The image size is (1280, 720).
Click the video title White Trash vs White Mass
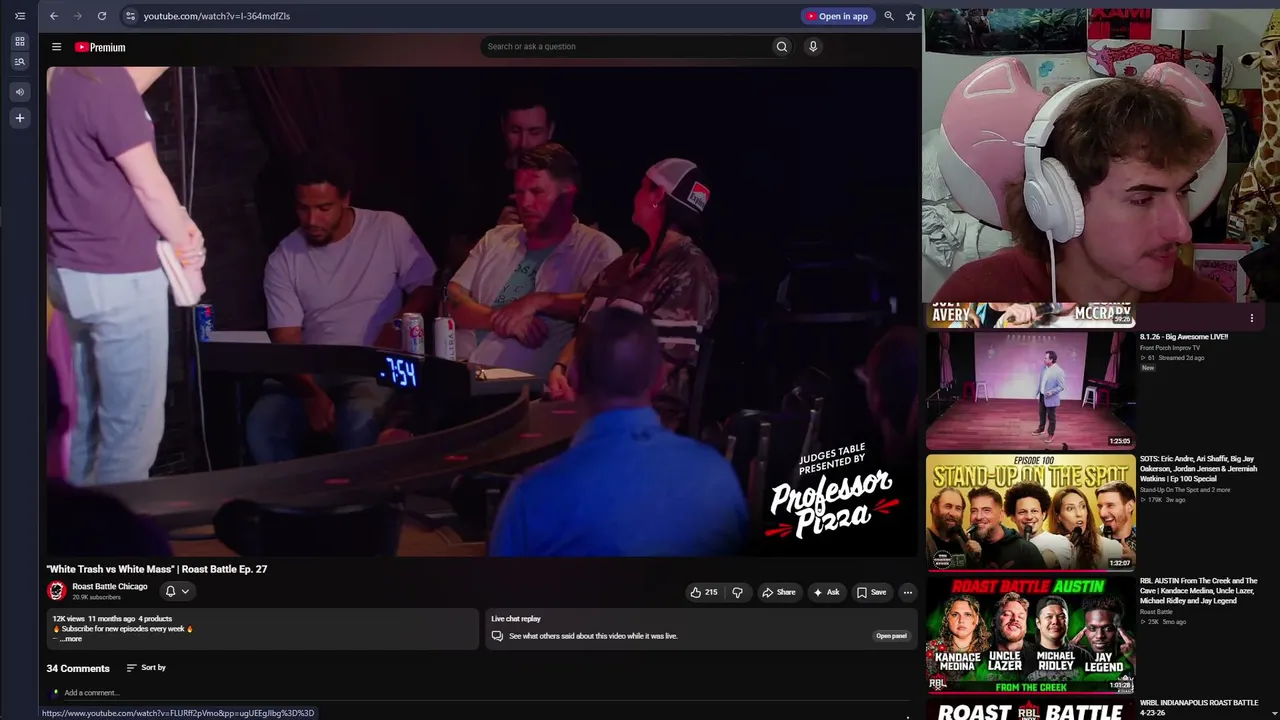tap(157, 569)
